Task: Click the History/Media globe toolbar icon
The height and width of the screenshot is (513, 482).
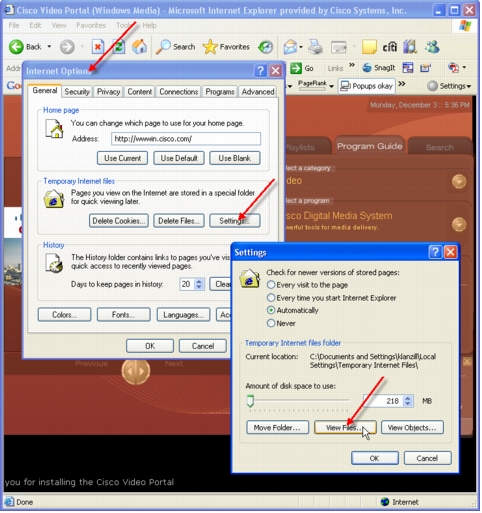Action: 266,47
